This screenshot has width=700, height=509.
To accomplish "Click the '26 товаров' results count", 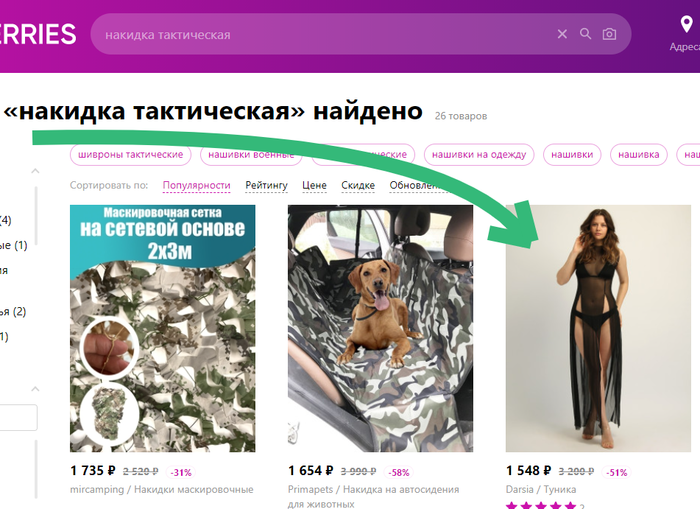I will coord(461,116).
